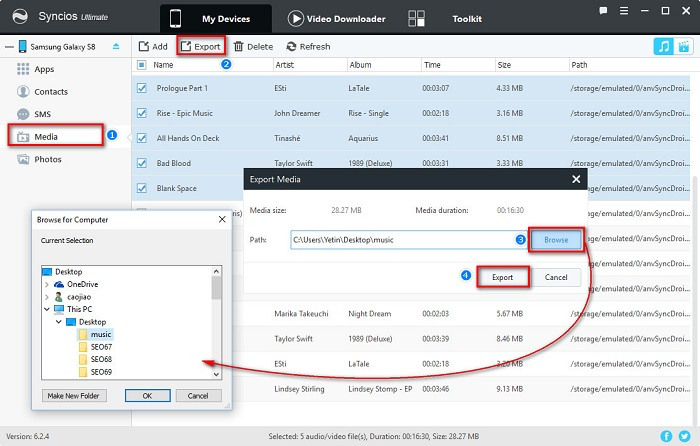Collapse the Samsung Galaxy S8 device tree
The height and width of the screenshot is (446, 700).
coord(9,46)
